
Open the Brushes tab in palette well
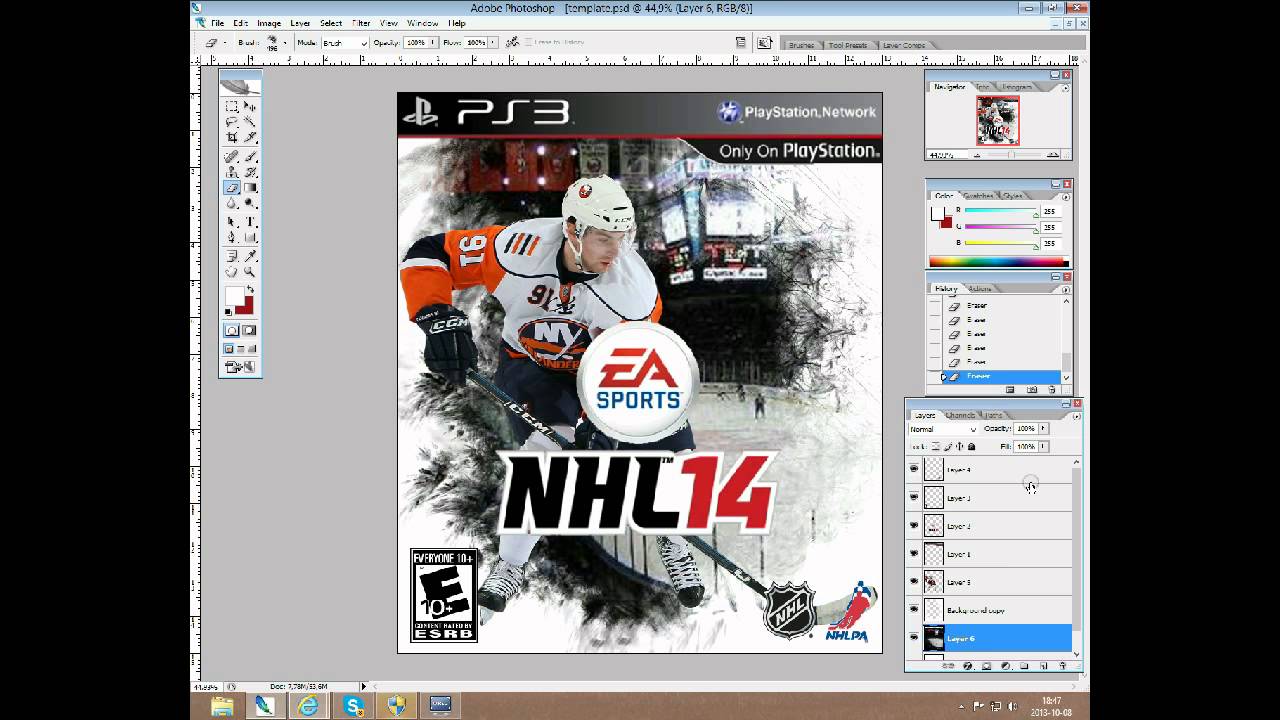tap(801, 45)
